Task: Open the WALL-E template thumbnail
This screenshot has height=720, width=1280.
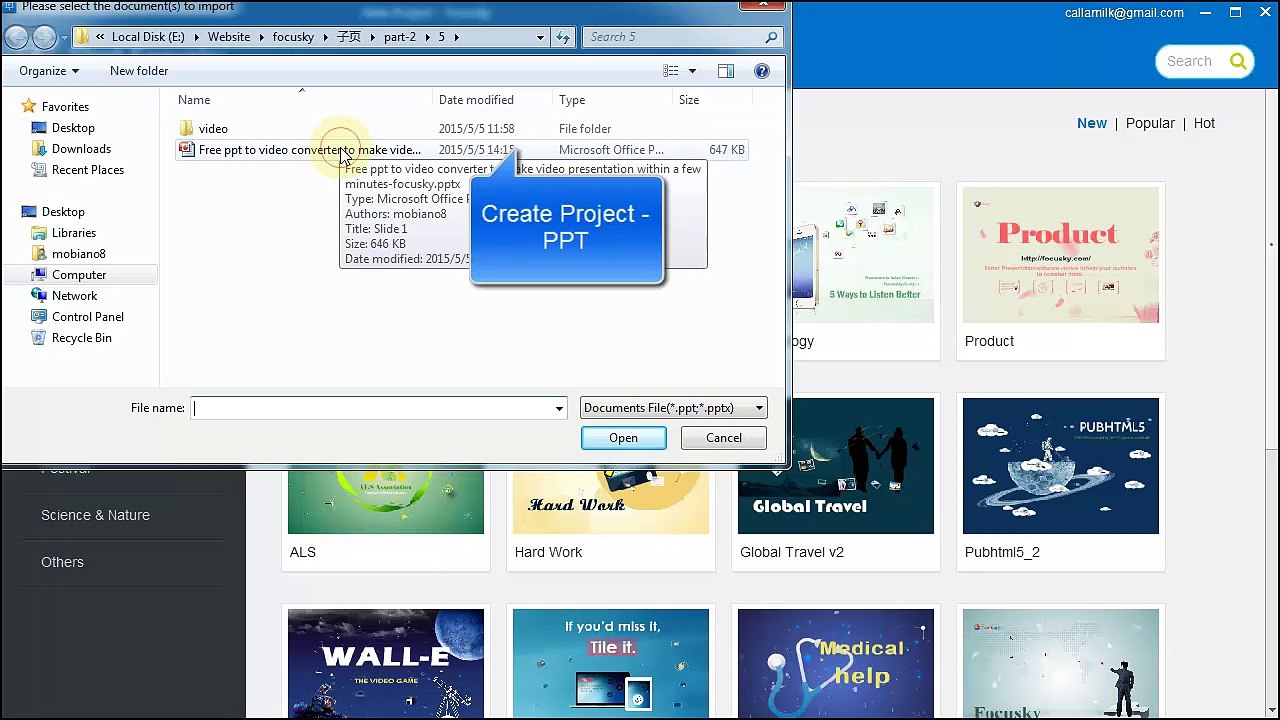Action: pyautogui.click(x=386, y=664)
